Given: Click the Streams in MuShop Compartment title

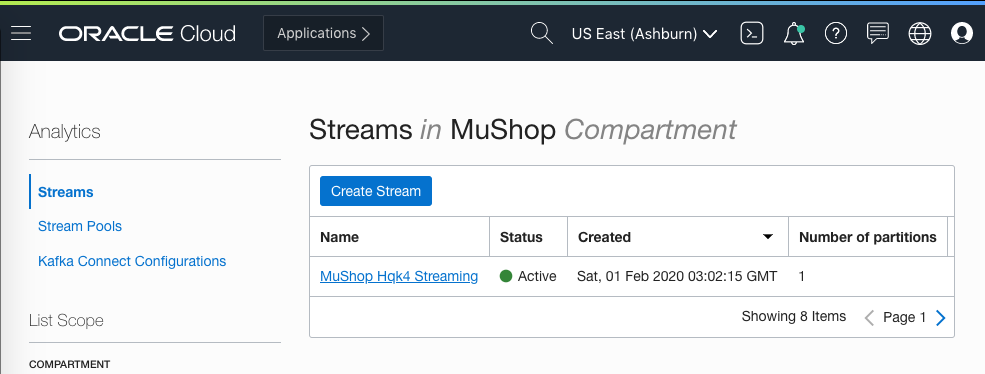Looking at the screenshot, I should (x=523, y=130).
